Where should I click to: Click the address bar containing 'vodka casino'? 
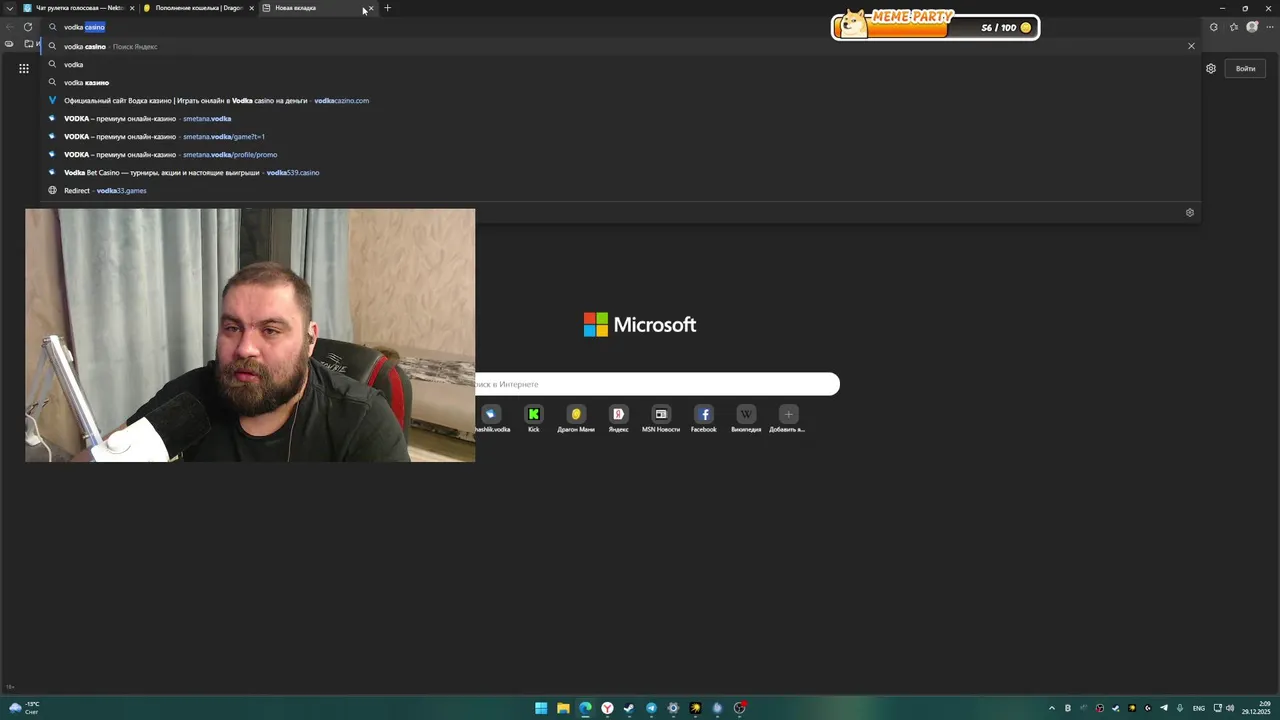(x=620, y=27)
